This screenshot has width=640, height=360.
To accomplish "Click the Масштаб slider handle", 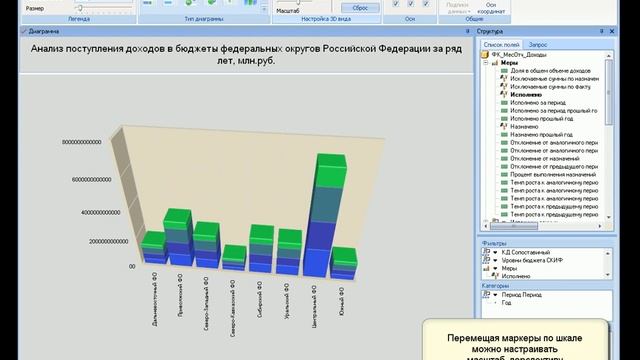I will [x=298, y=2].
